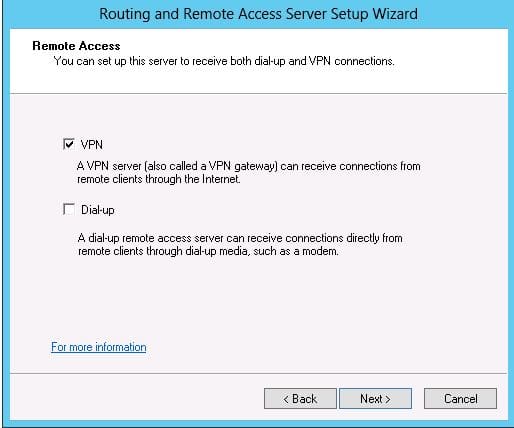Click the empty Dial-up checkbox square
Viewport: 514px width, 428px height.
[x=69, y=209]
